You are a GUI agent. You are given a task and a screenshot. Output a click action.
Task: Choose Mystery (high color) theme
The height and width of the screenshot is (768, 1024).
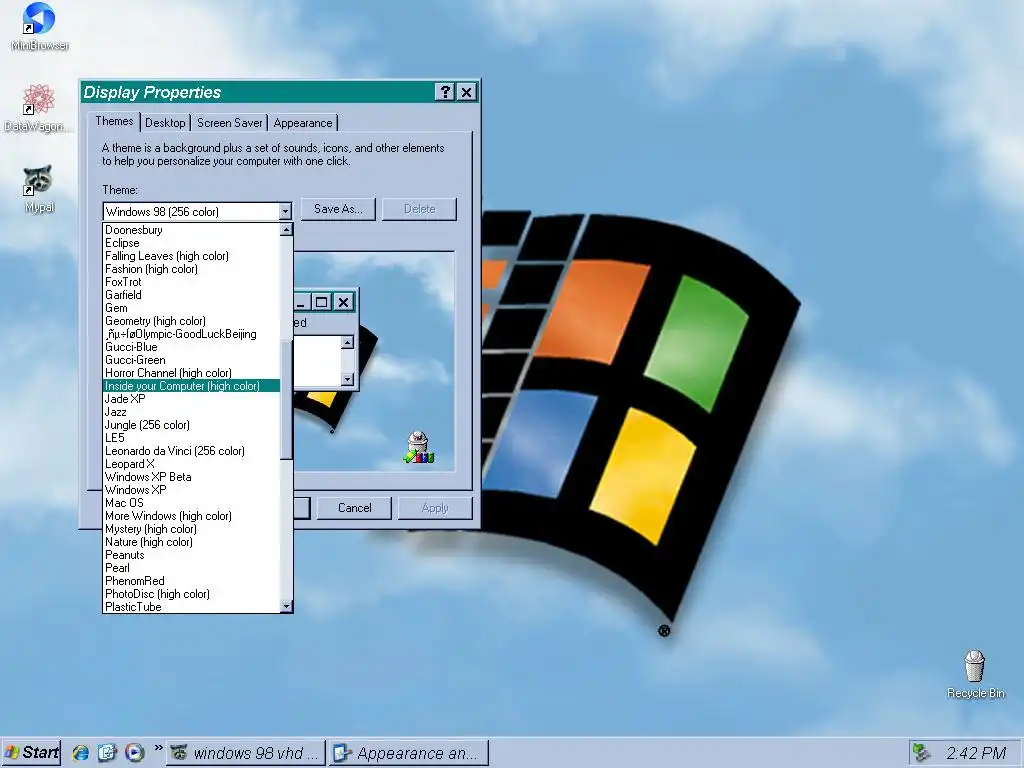[192, 529]
